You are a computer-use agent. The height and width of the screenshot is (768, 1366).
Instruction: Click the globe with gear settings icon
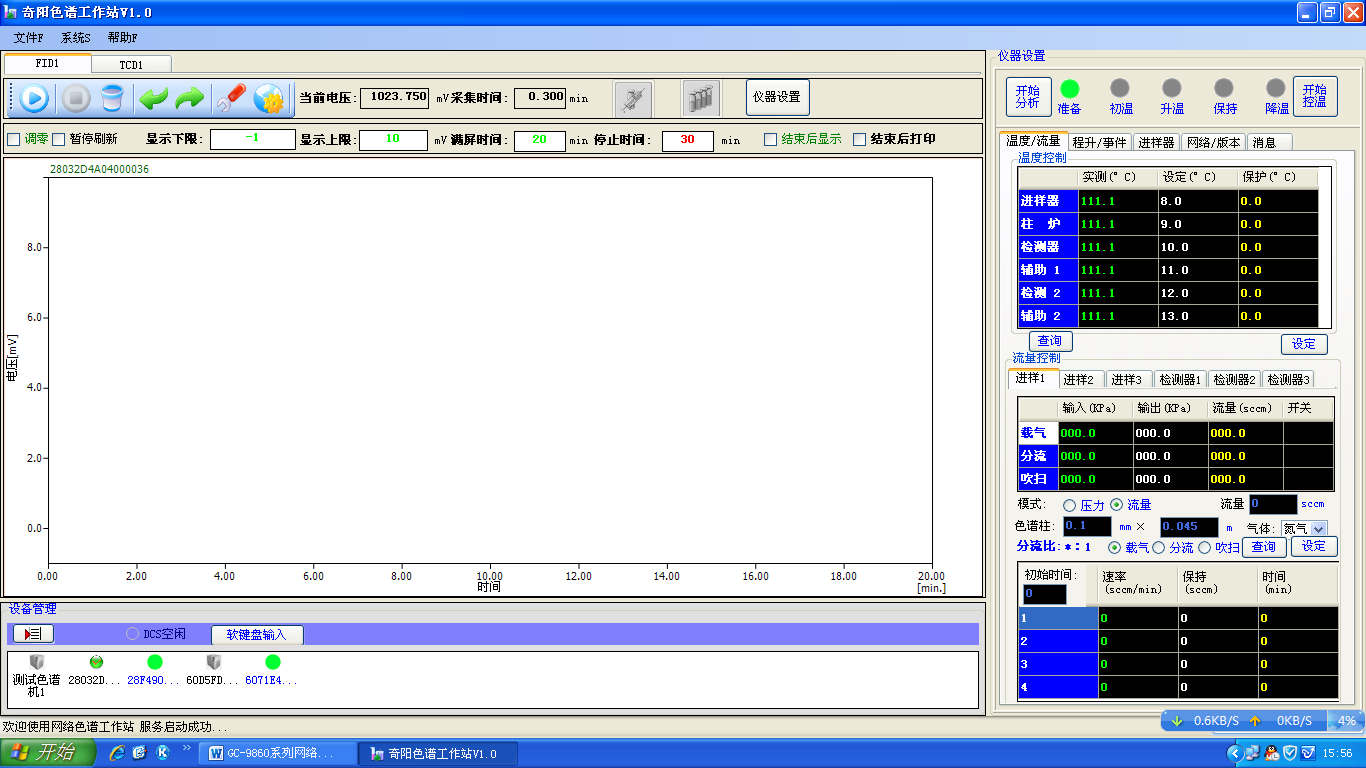click(x=268, y=98)
